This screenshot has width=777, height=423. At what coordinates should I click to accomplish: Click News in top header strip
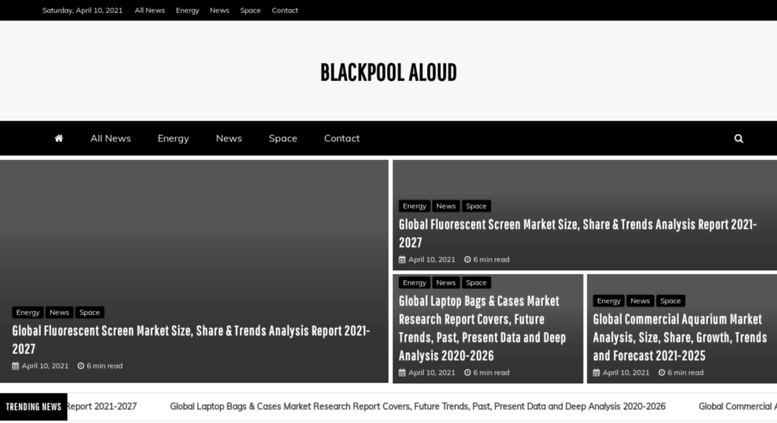[220, 10]
